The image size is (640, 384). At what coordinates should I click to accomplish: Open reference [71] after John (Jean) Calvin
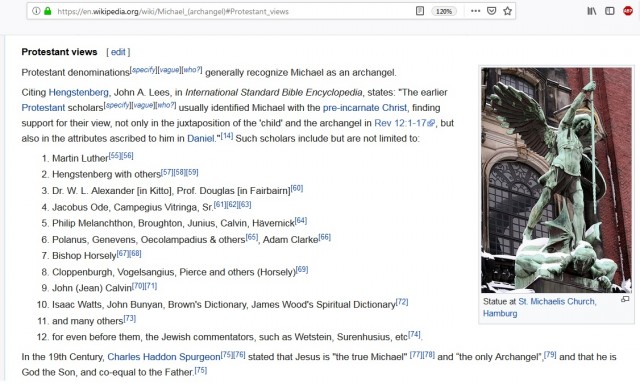151,285
